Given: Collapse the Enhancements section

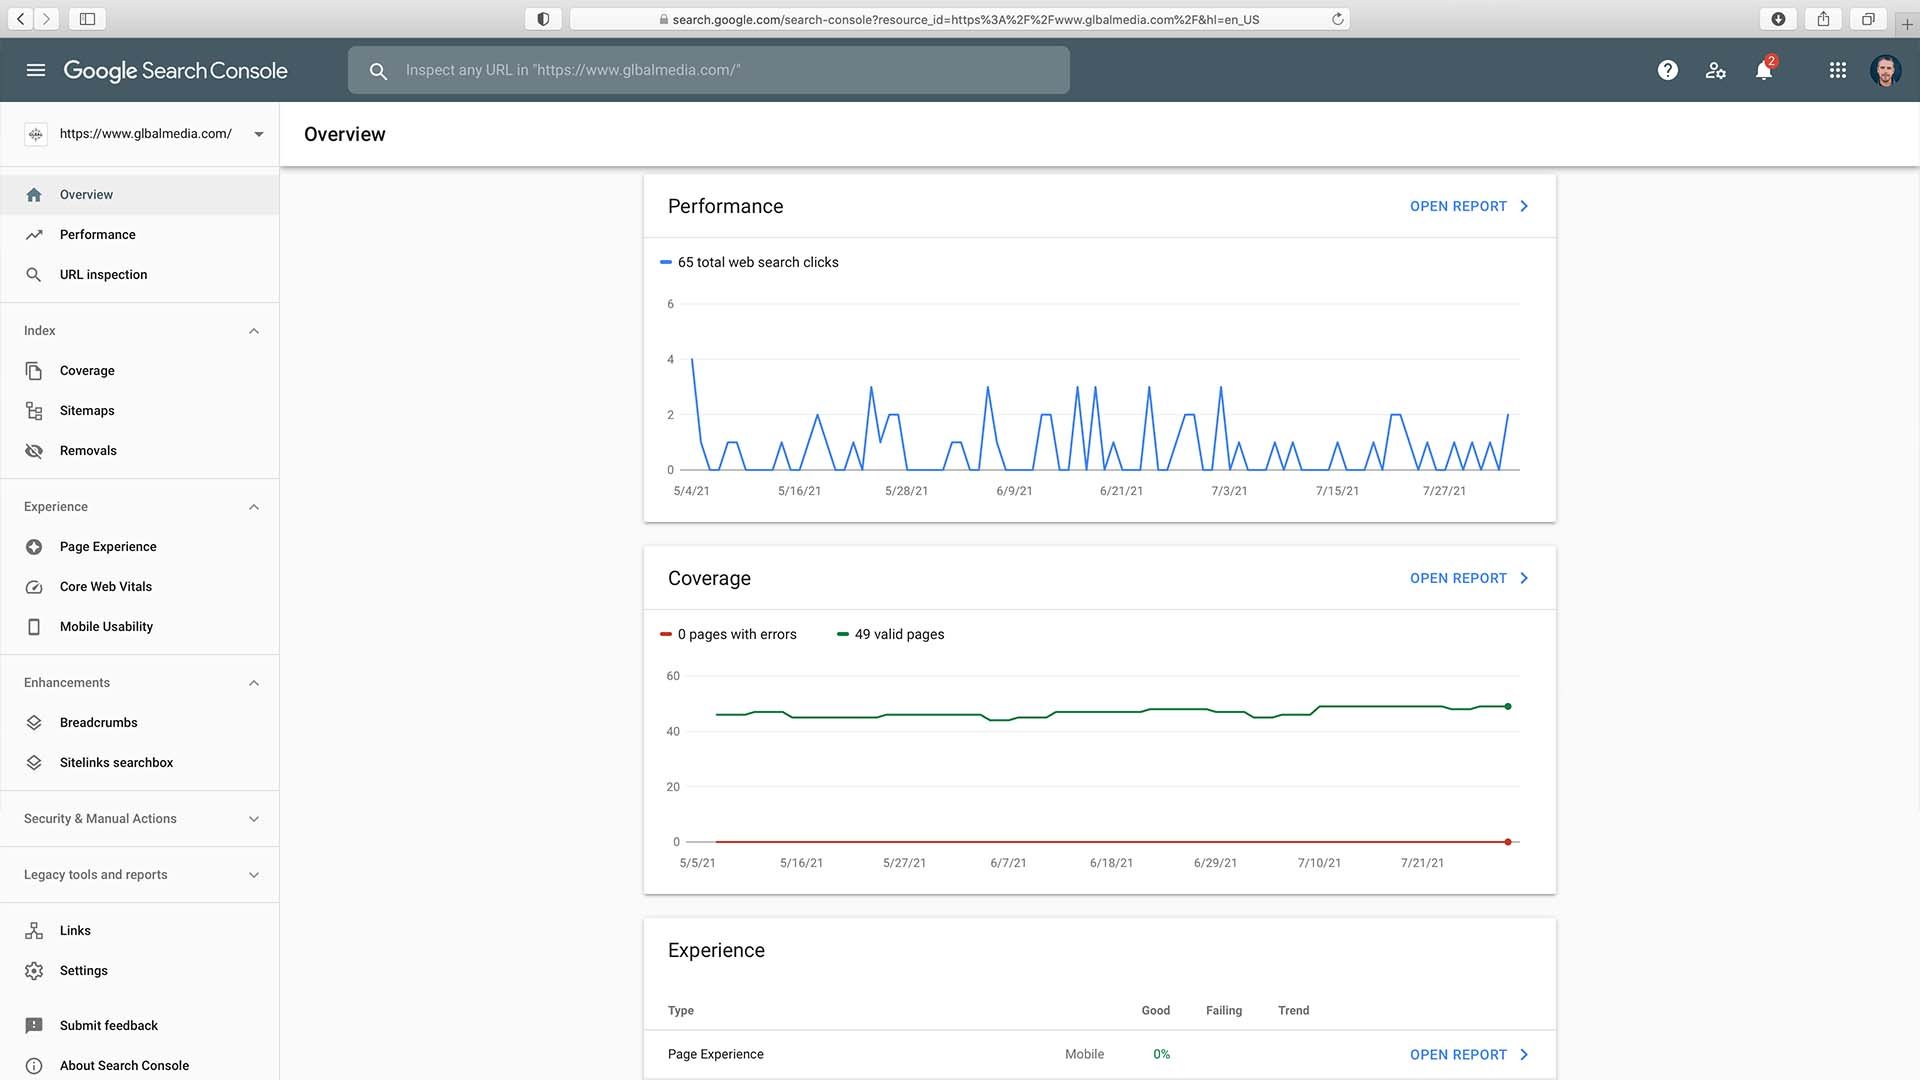Looking at the screenshot, I should click(254, 683).
